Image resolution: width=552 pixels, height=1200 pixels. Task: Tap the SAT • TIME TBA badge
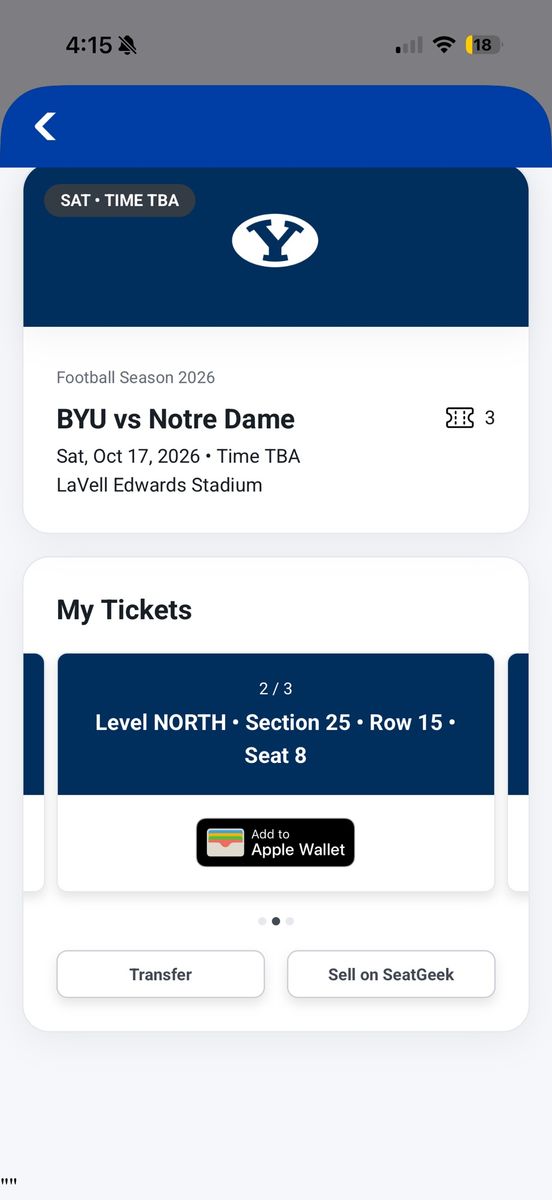coord(120,200)
